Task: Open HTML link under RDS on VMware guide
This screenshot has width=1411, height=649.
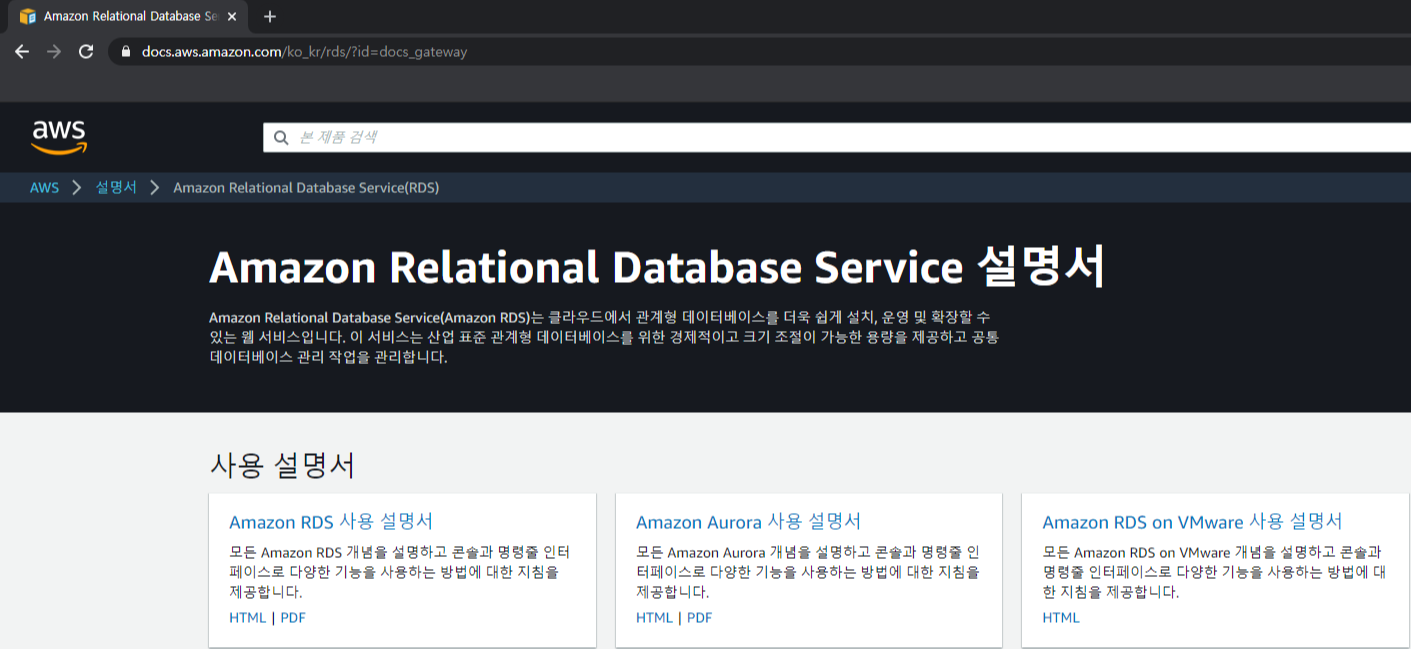Action: point(1061,618)
